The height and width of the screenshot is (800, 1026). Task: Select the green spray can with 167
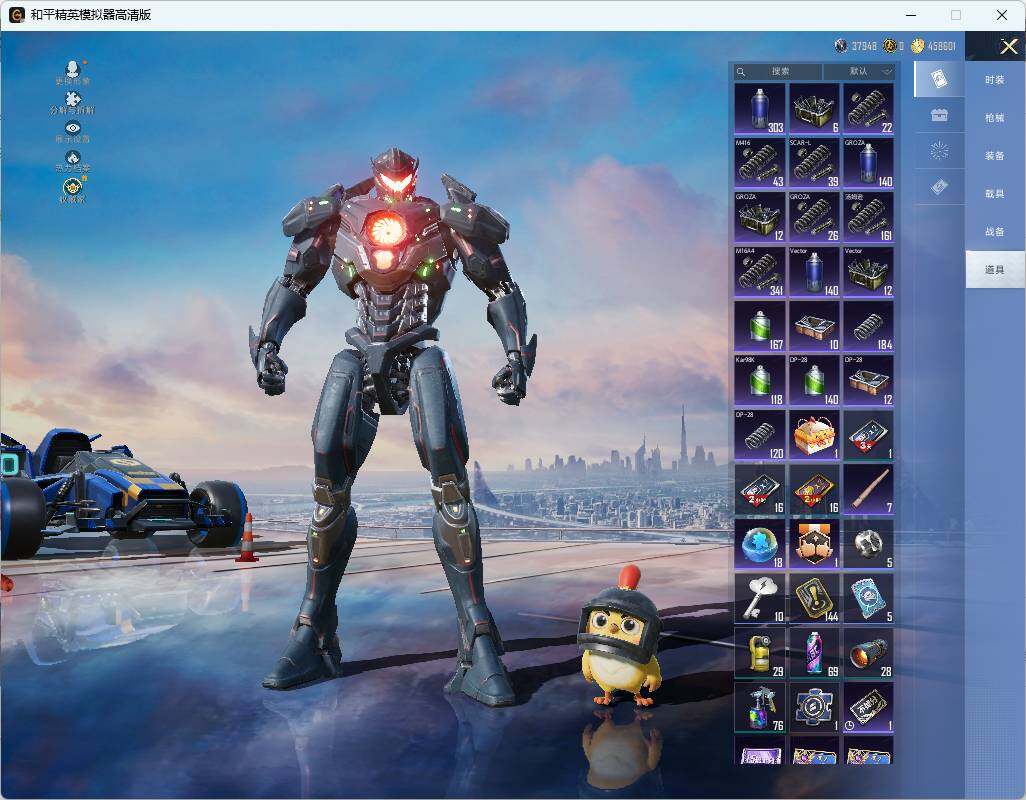coord(760,326)
